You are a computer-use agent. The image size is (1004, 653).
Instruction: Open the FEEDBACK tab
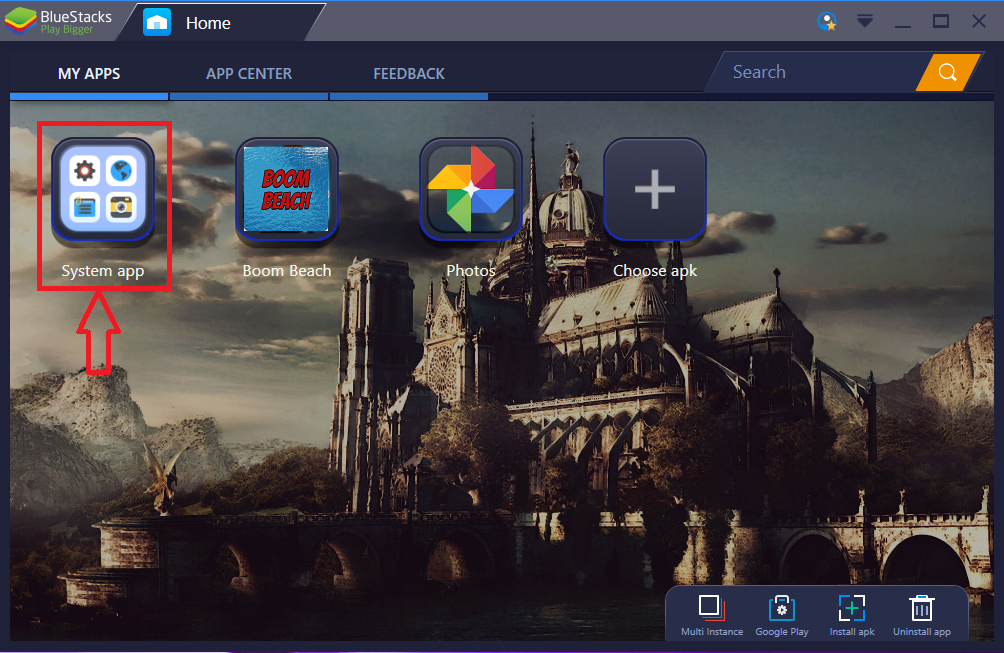(409, 74)
